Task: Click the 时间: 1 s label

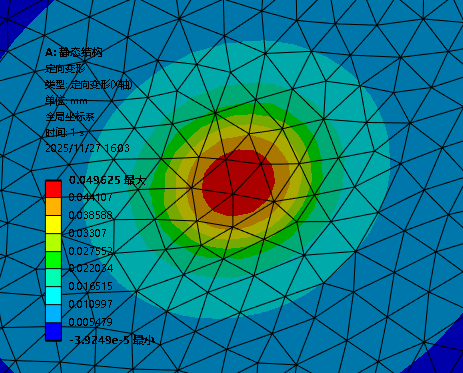Action: (65, 133)
